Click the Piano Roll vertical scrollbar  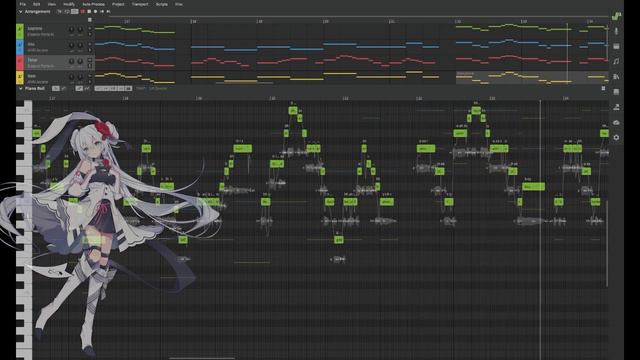pos(607,243)
